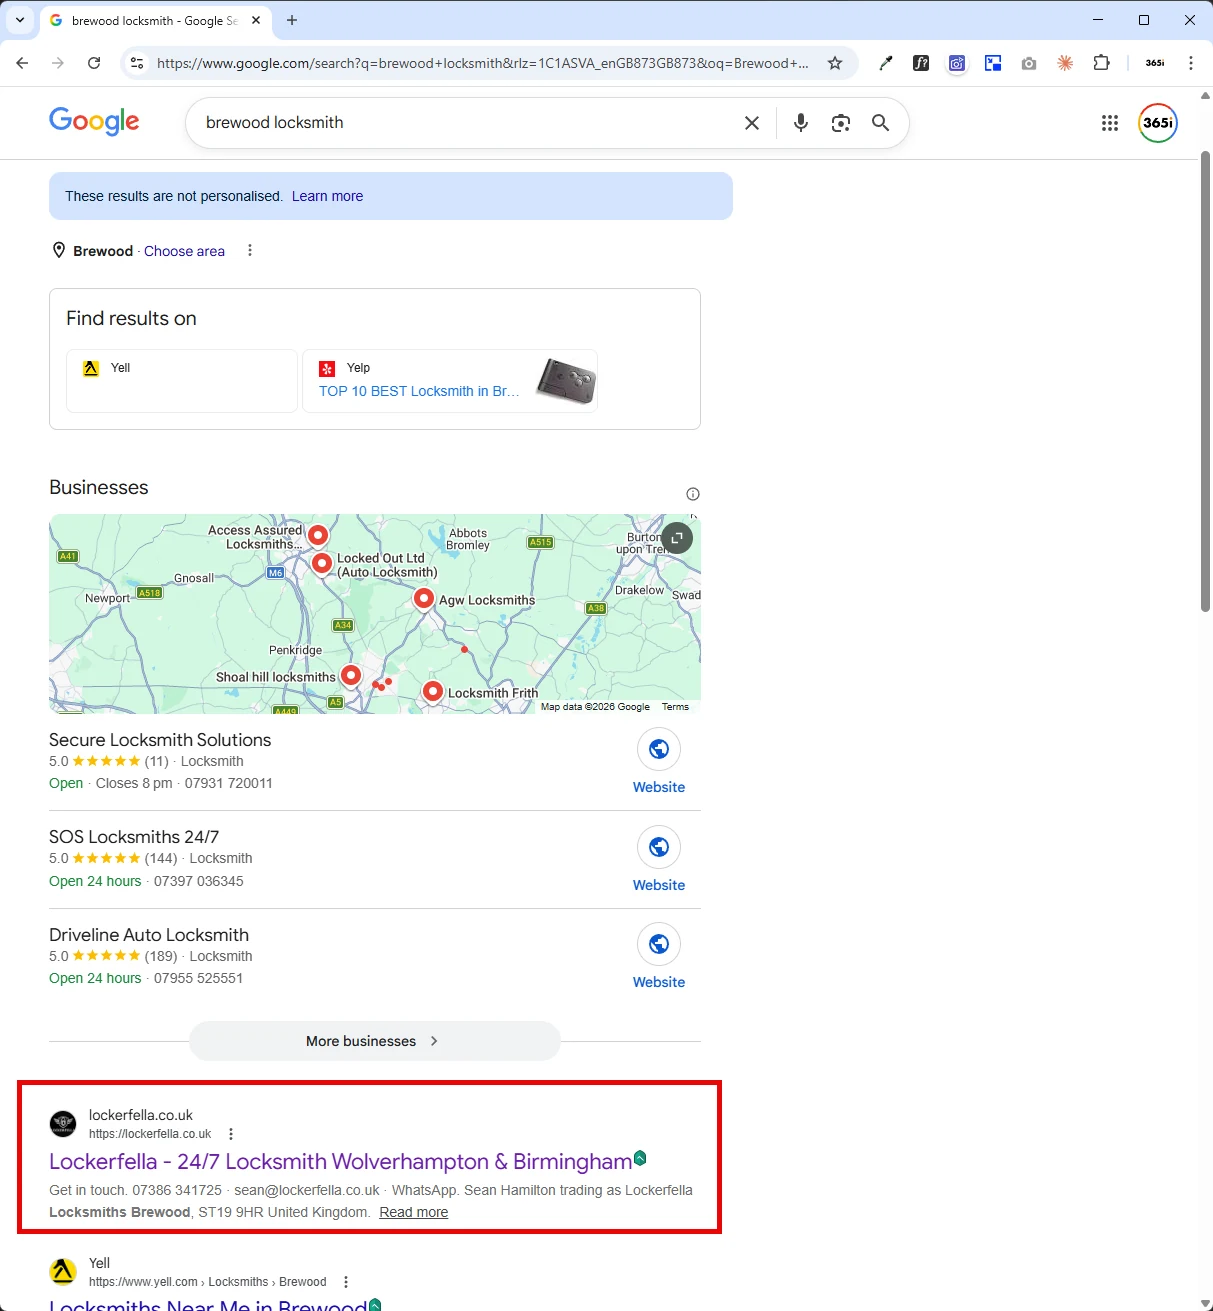Click the Yelp car key thumbnail
The image size is (1213, 1311).
[x=566, y=381]
